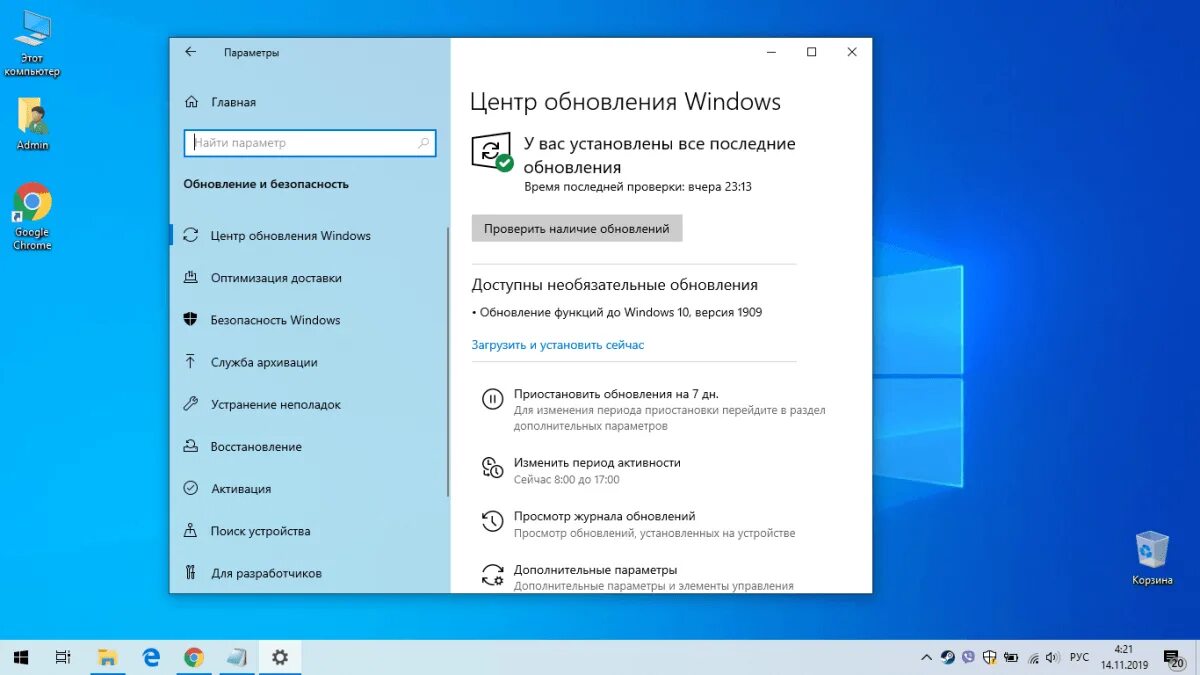
Task: Select Корзина recycle bin icon
Action: [x=1152, y=558]
